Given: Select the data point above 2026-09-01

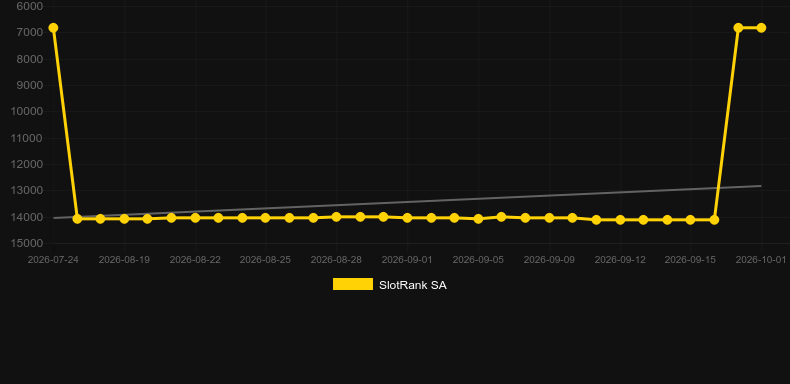Looking at the screenshot, I should (407, 218).
